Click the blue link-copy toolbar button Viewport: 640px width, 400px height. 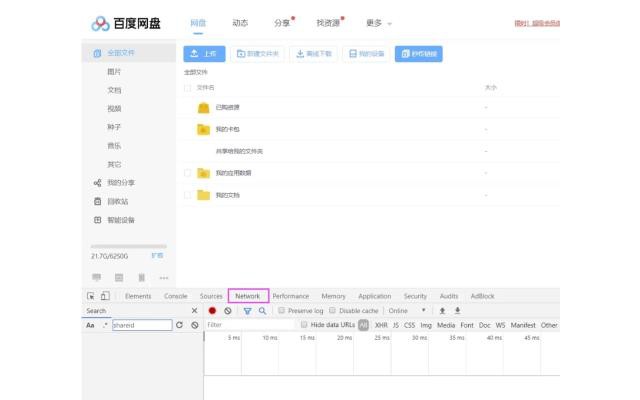coord(418,53)
